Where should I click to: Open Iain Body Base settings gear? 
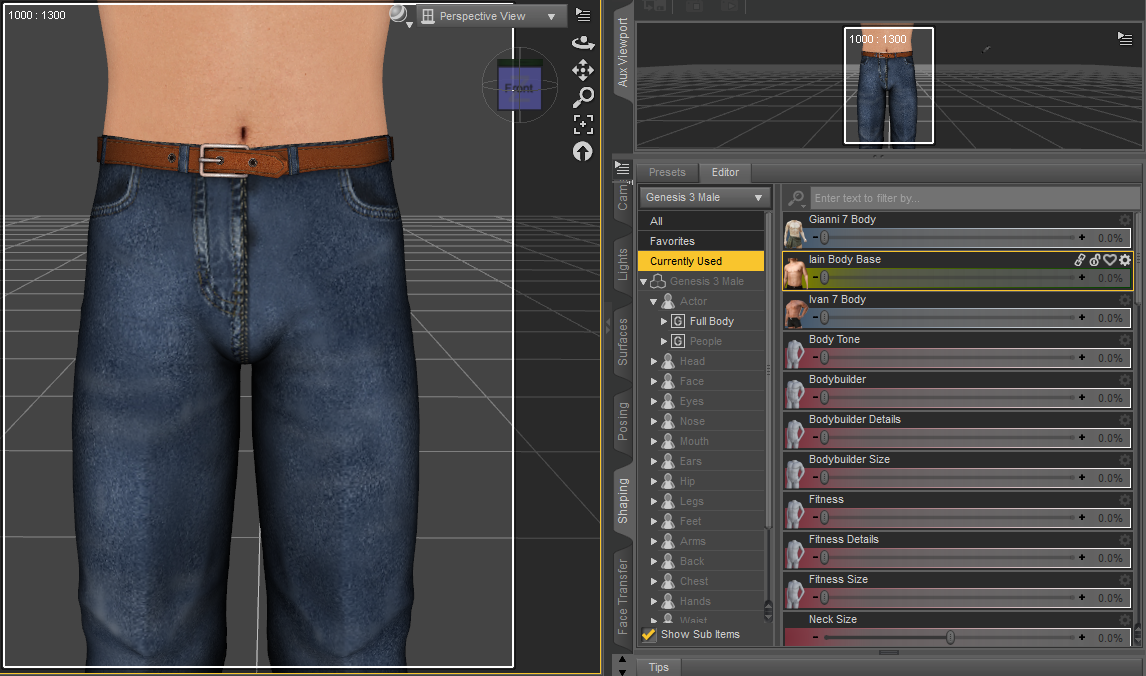click(x=1125, y=259)
